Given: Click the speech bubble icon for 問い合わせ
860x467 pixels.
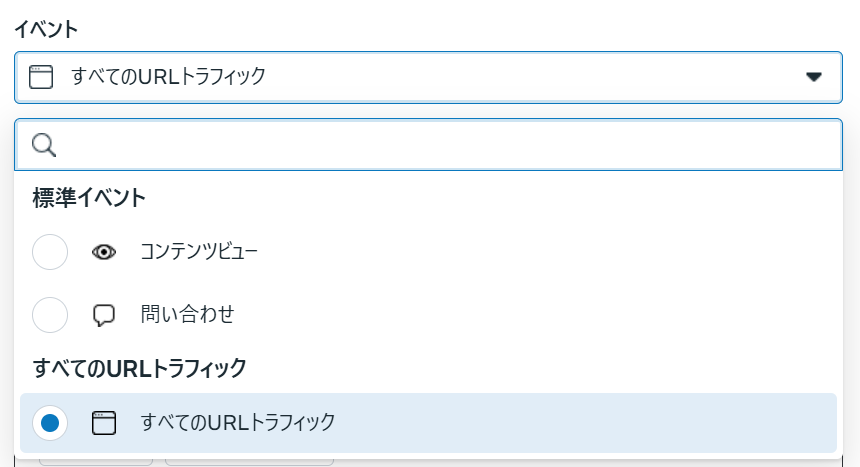Looking at the screenshot, I should (x=104, y=315).
